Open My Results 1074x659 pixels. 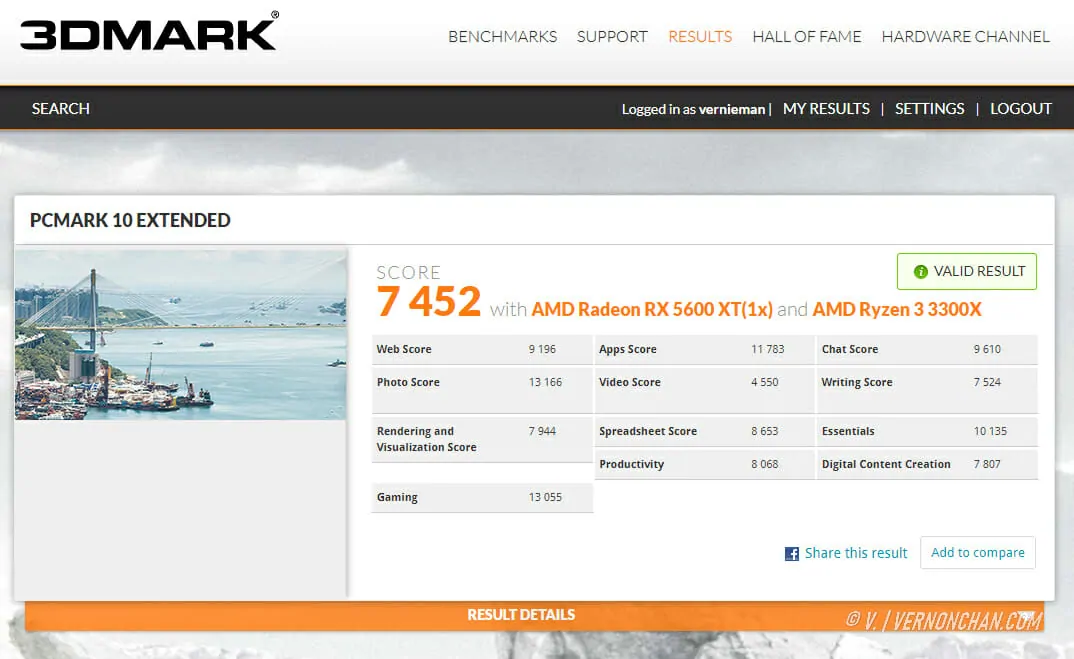coord(826,109)
